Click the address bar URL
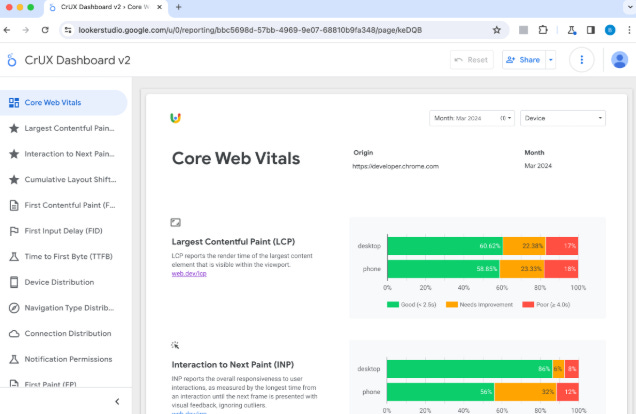 coord(250,30)
